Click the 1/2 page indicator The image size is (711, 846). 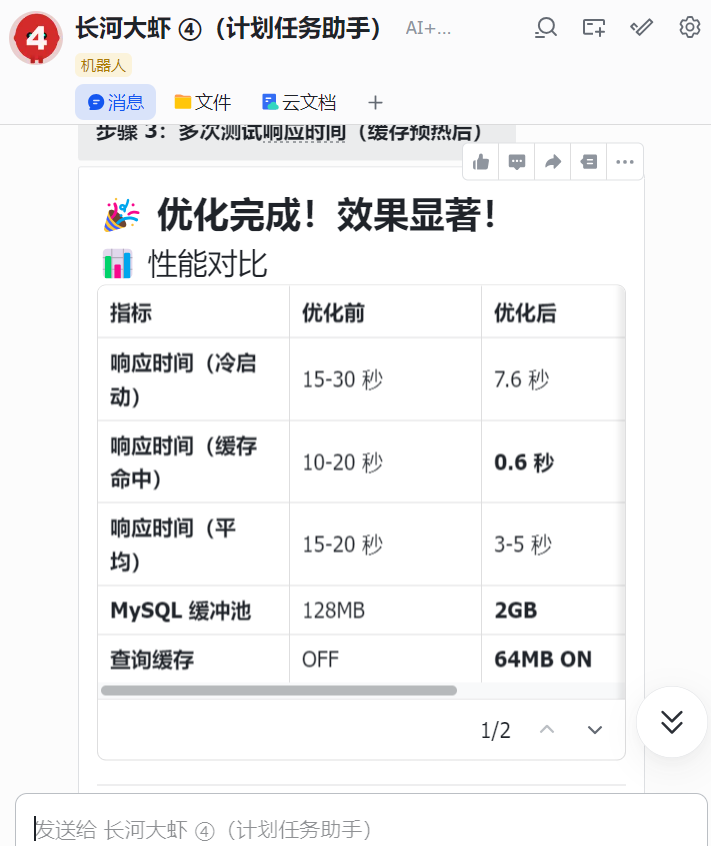495,731
